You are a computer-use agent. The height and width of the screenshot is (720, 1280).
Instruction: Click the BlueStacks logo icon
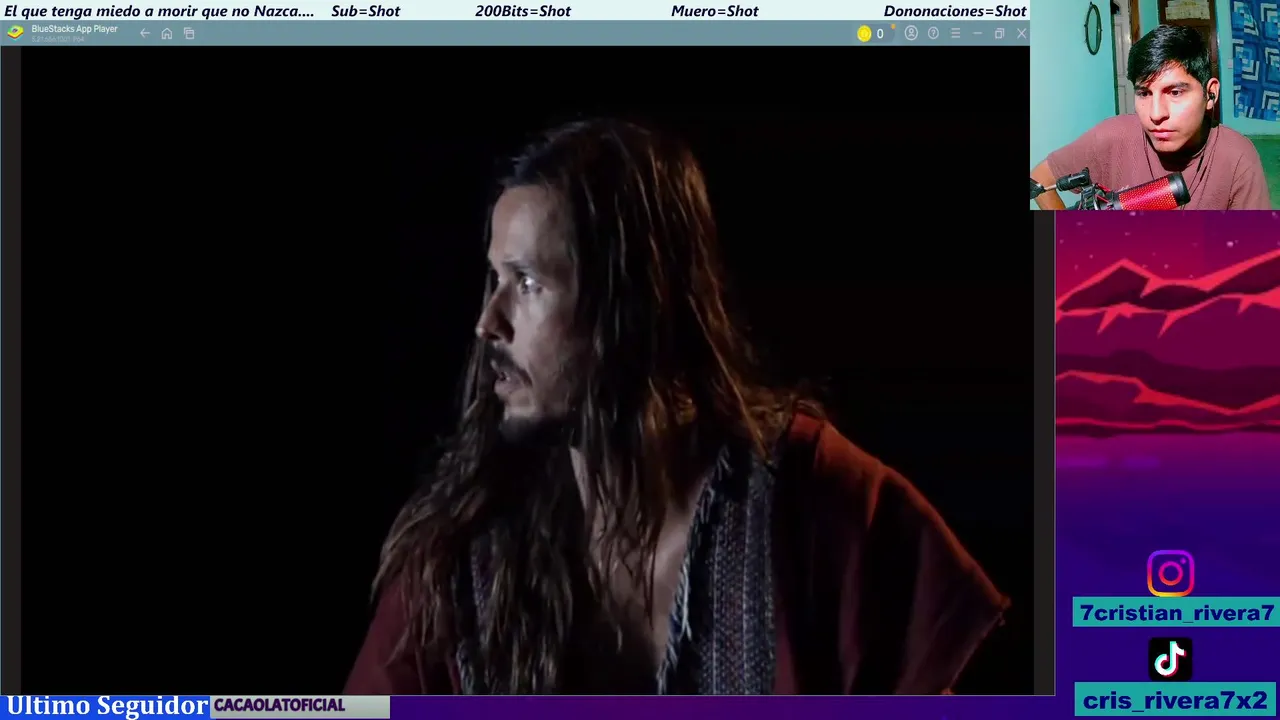point(15,32)
